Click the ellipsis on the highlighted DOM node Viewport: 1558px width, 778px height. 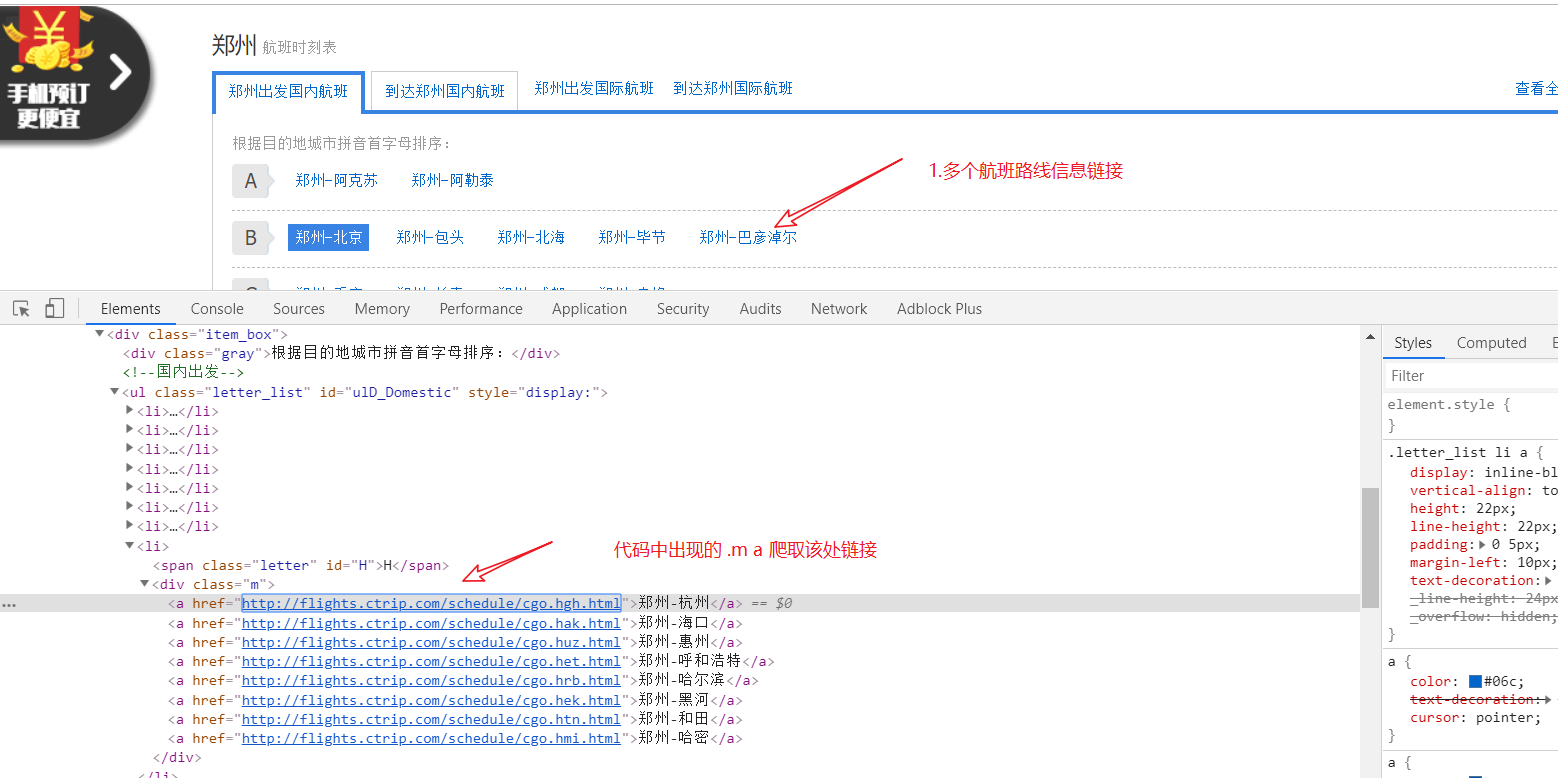pyautogui.click(x=9, y=602)
